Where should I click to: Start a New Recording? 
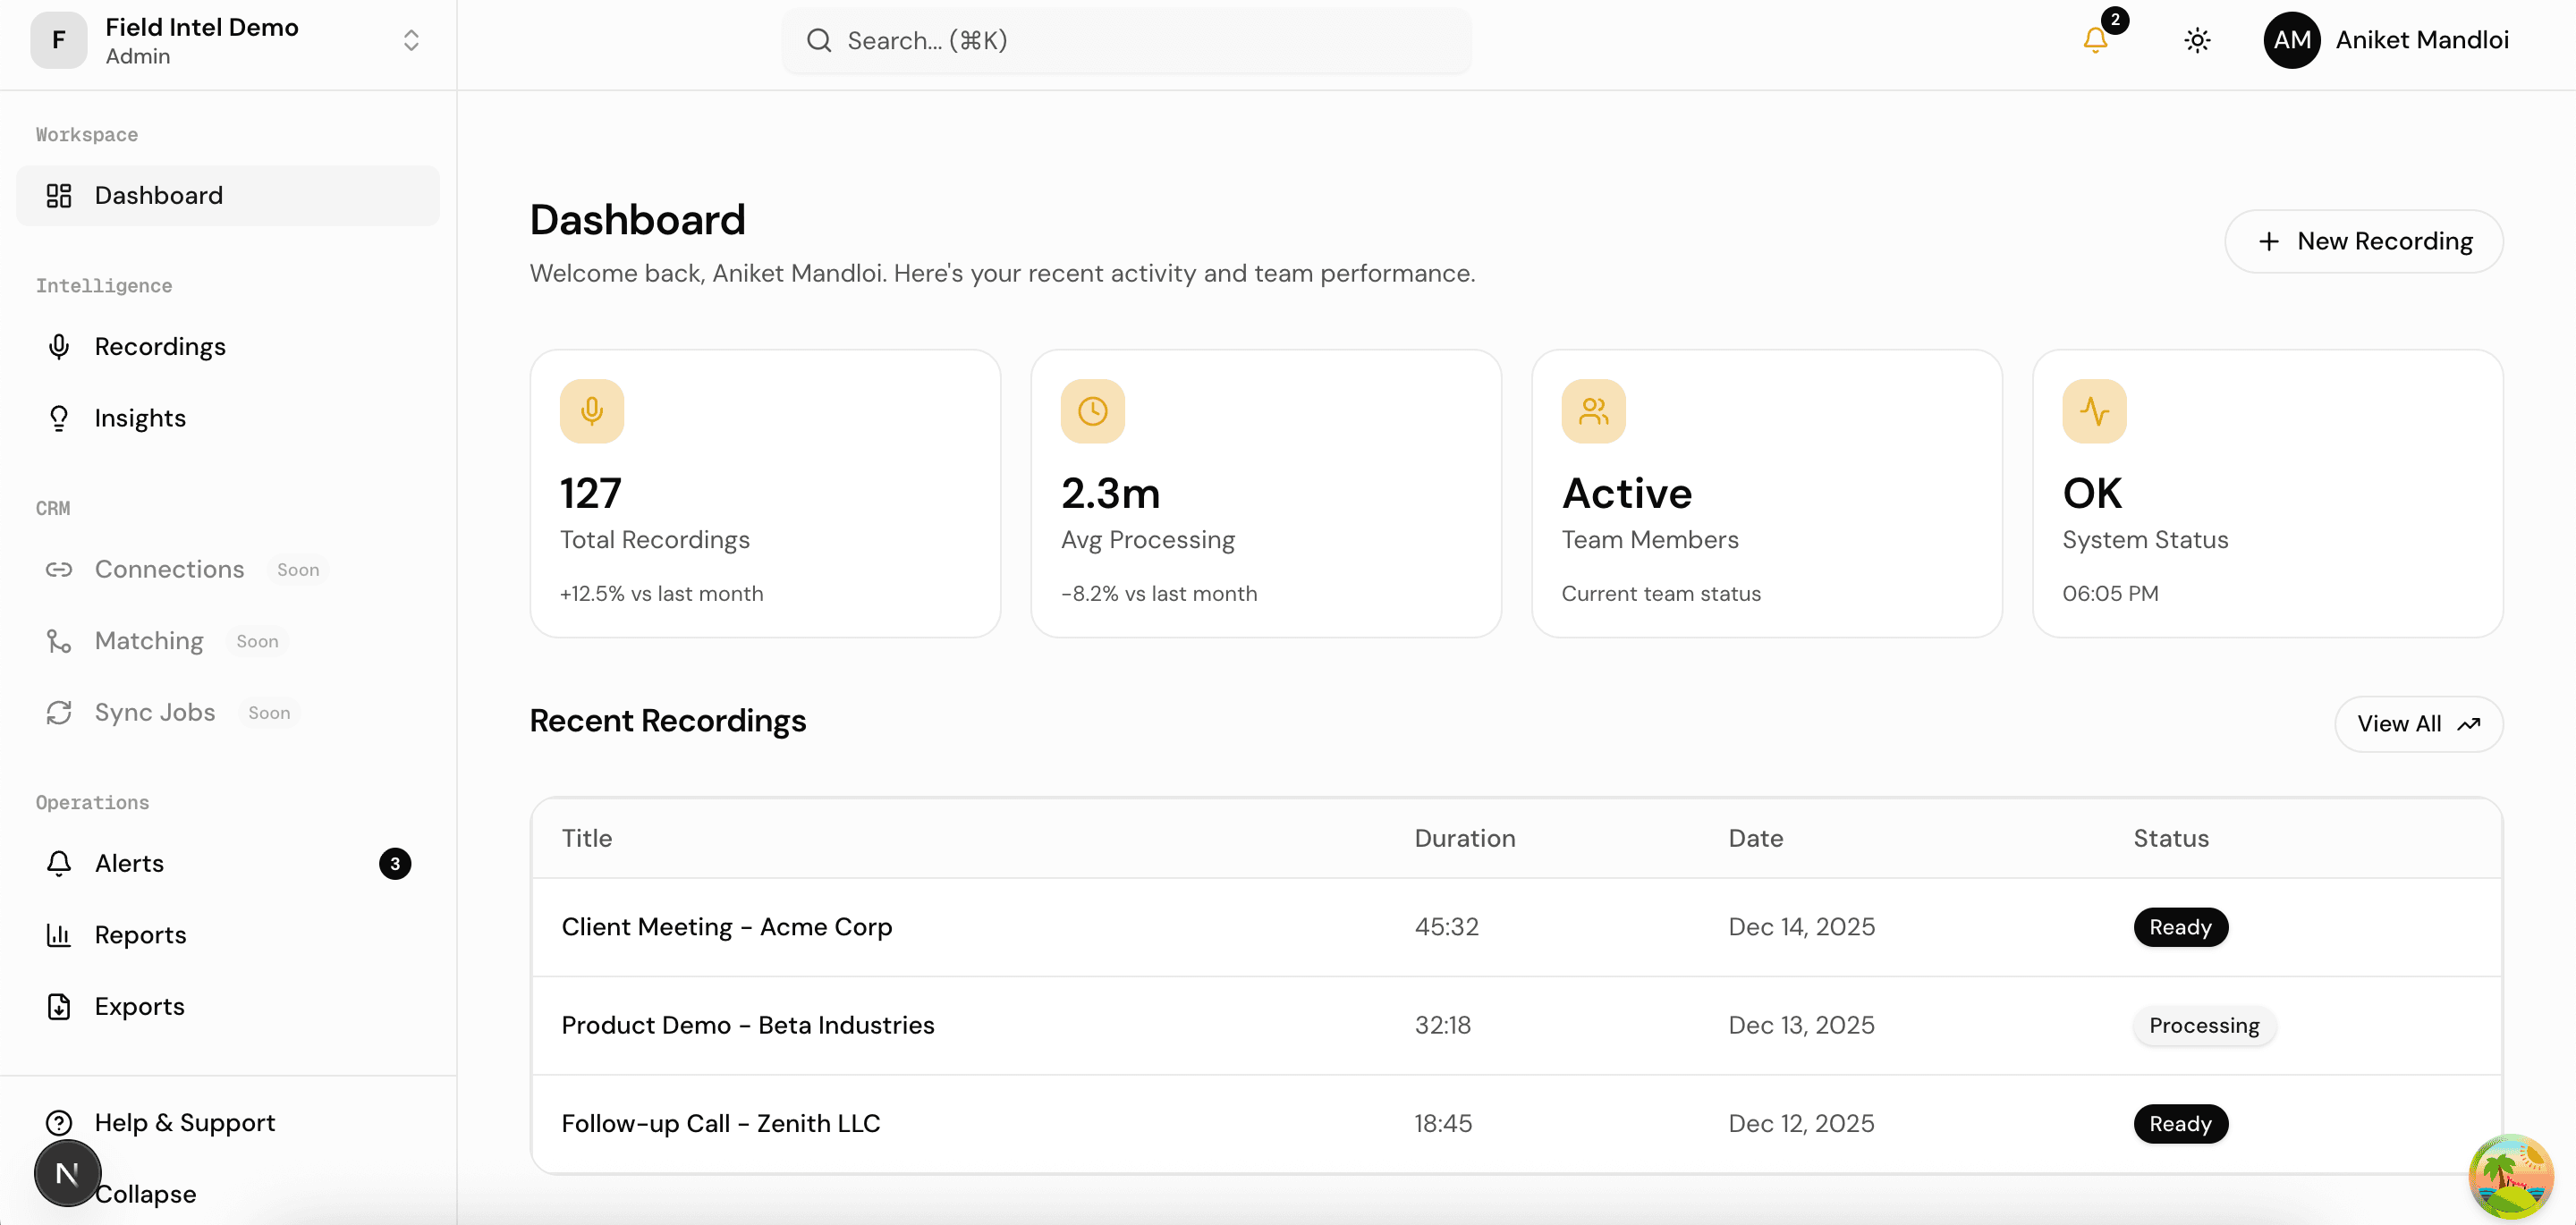2364,241
